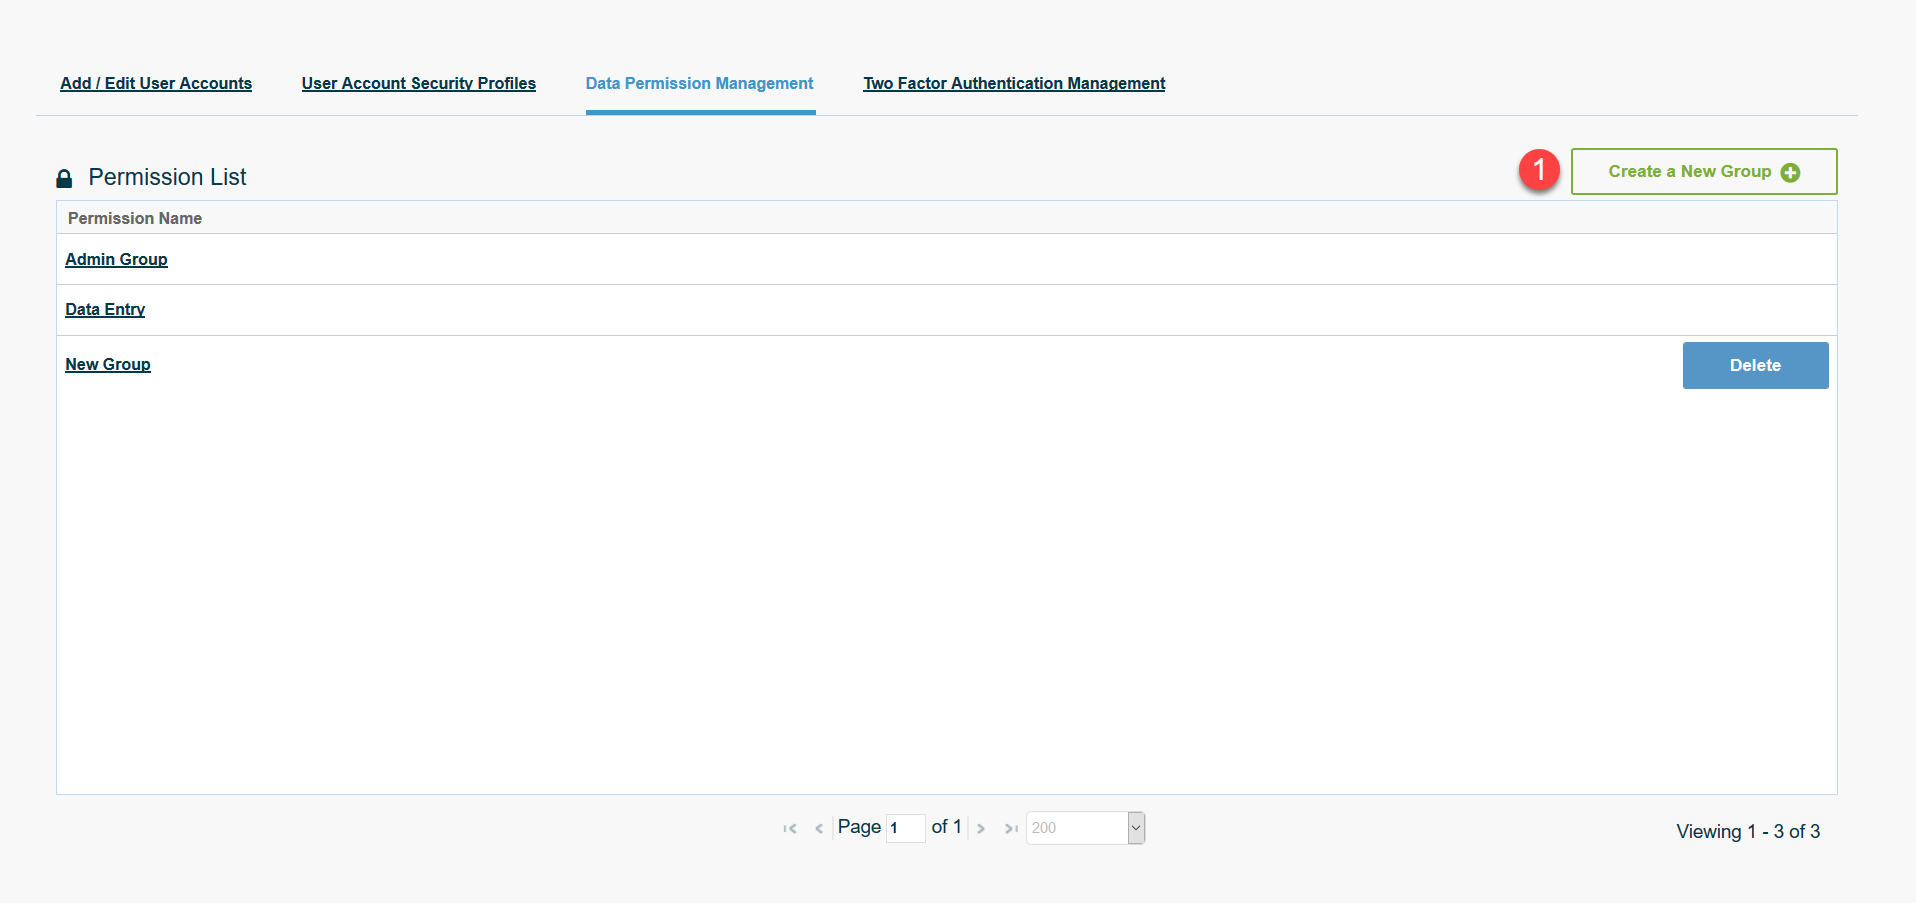This screenshot has height=903, width=1916.
Task: Click the Permission Name column header
Action: (135, 218)
